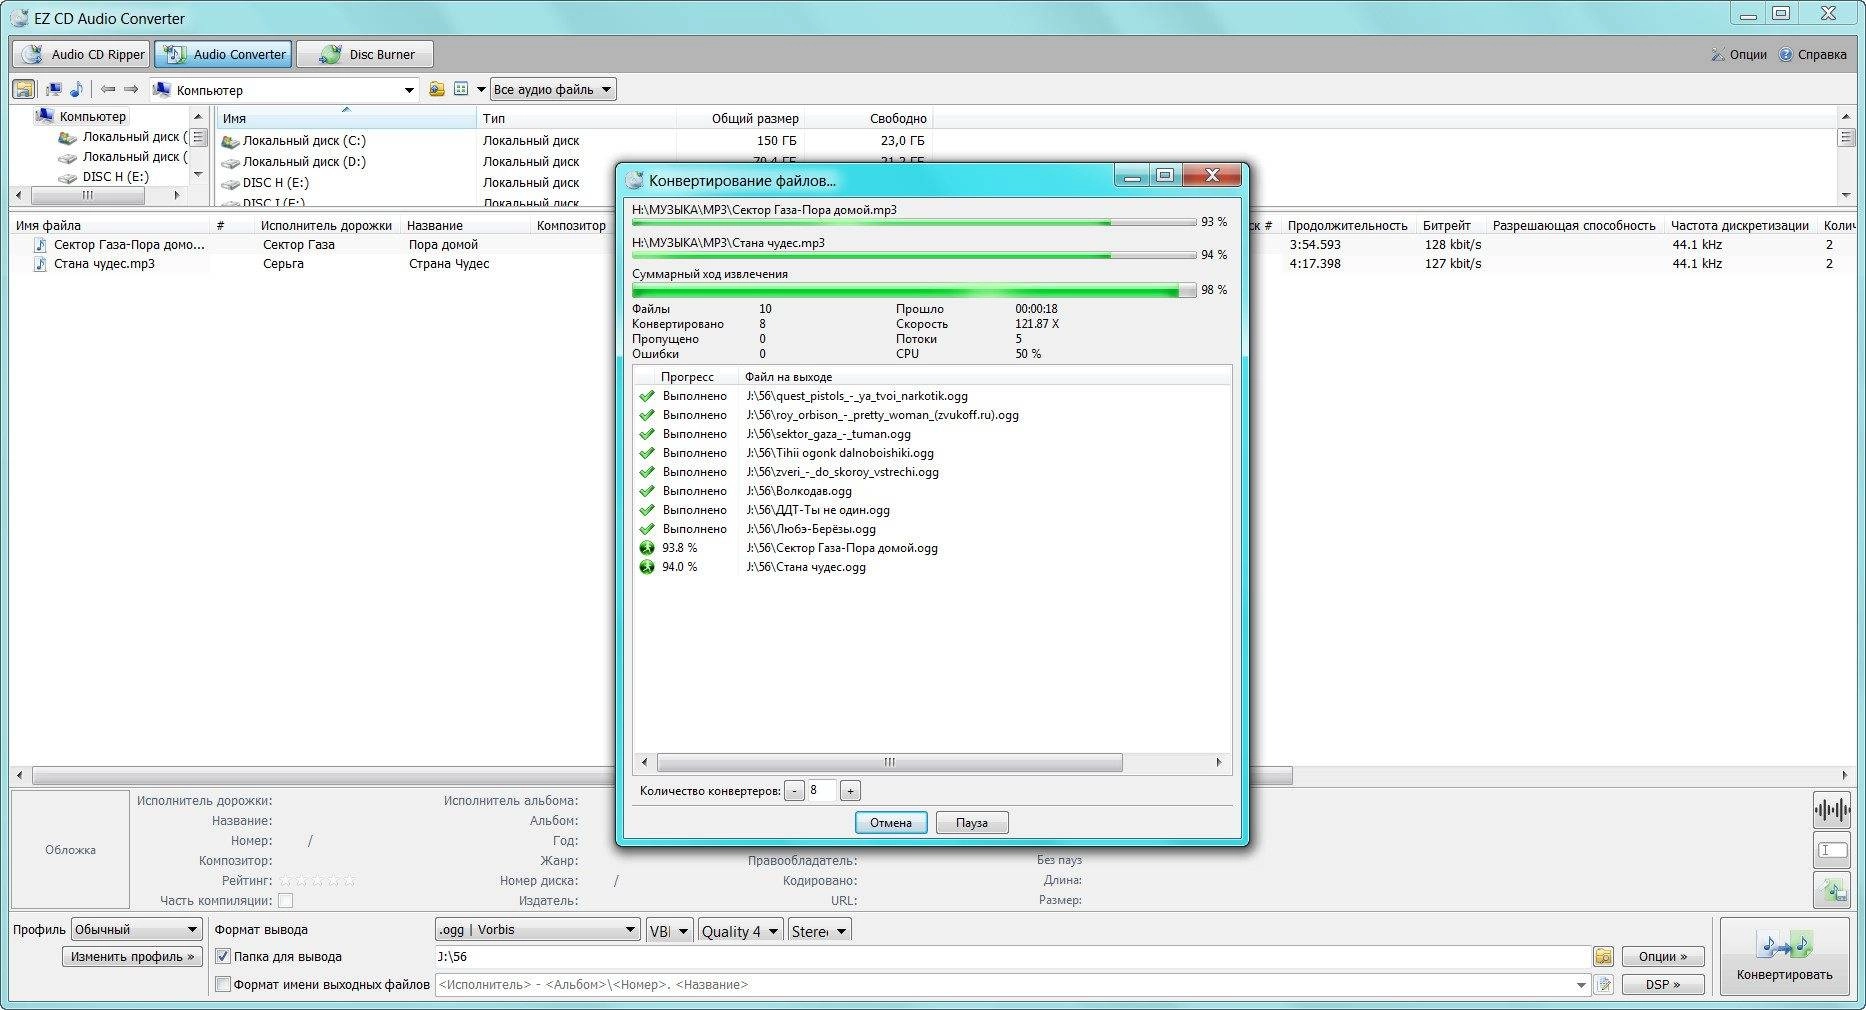Browse for output folder with folder icon
The image size is (1866, 1010).
pyautogui.click(x=1603, y=957)
